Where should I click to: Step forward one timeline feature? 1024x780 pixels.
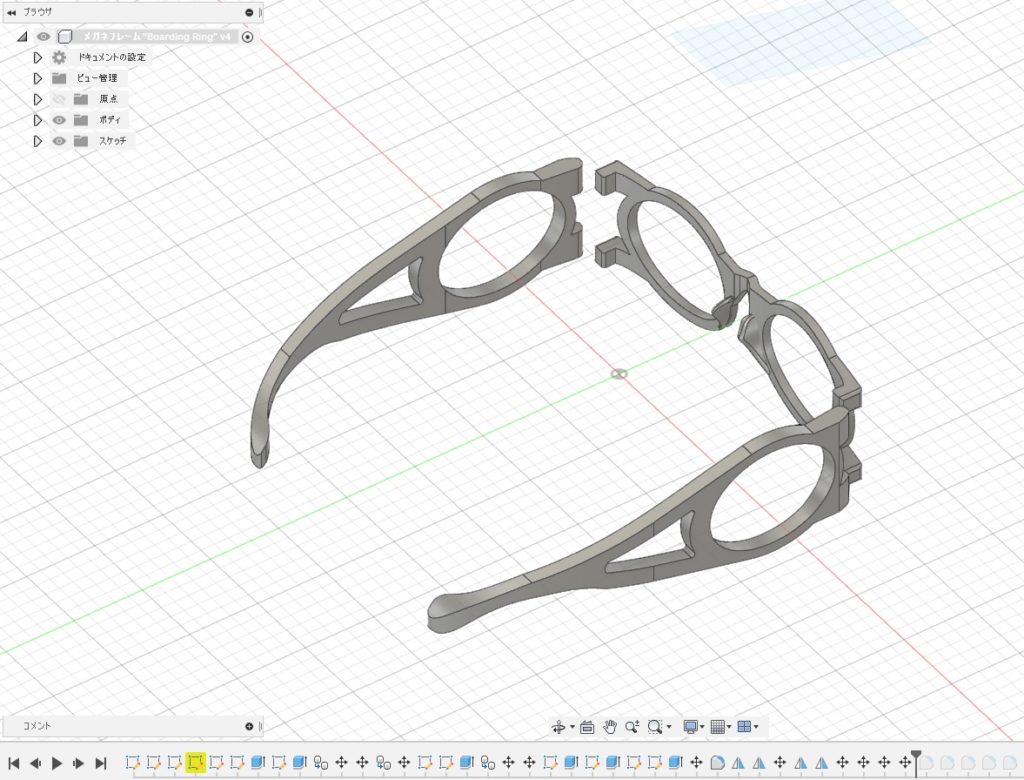(78, 763)
